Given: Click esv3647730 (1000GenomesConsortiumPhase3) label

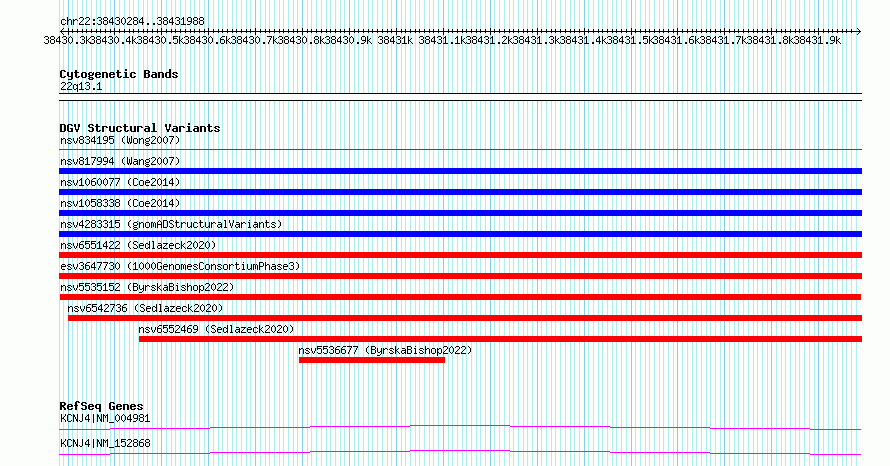Looking at the screenshot, I should [x=180, y=266].
